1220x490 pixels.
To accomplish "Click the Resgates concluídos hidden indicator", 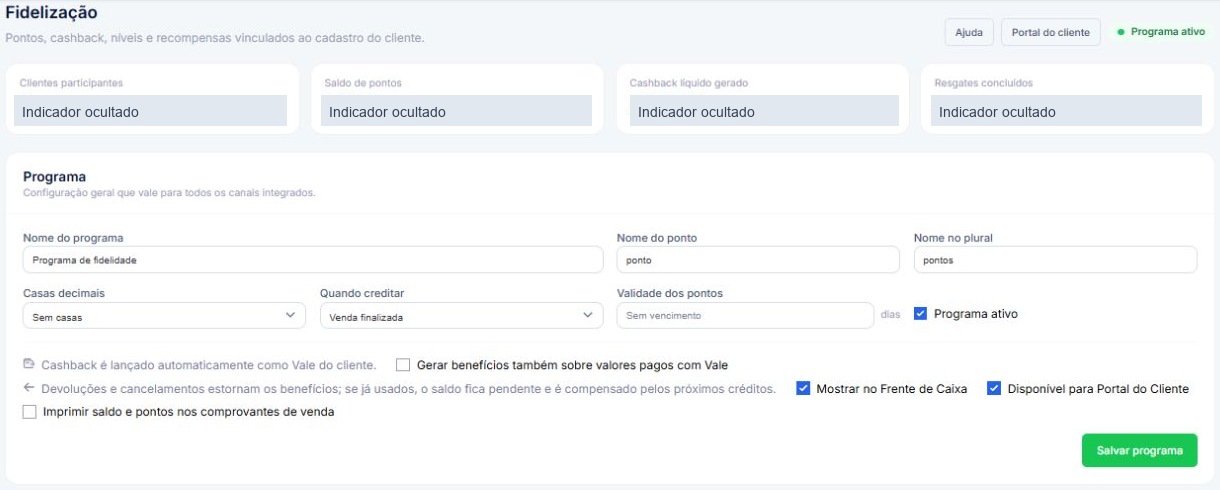I will (1066, 111).
